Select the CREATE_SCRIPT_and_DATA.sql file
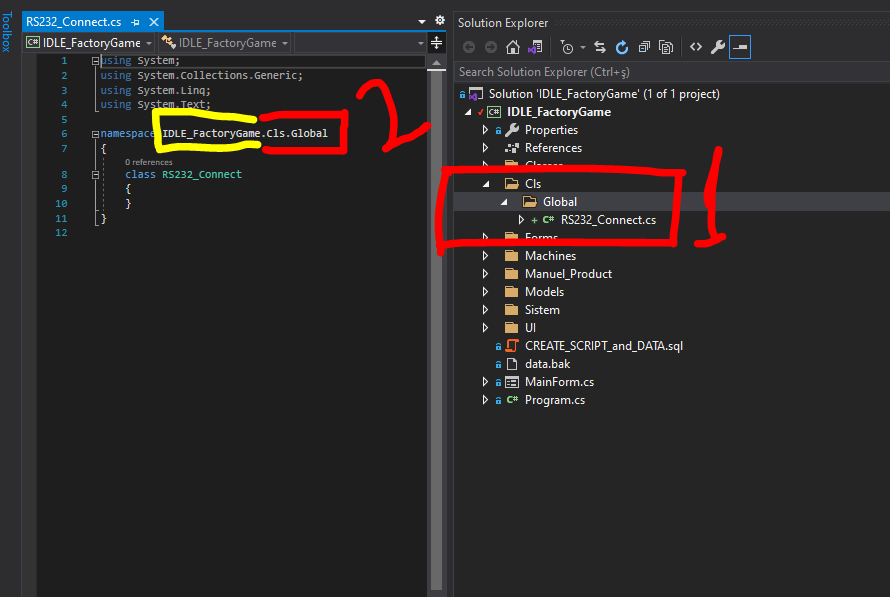The width and height of the screenshot is (890, 597). click(x=603, y=346)
